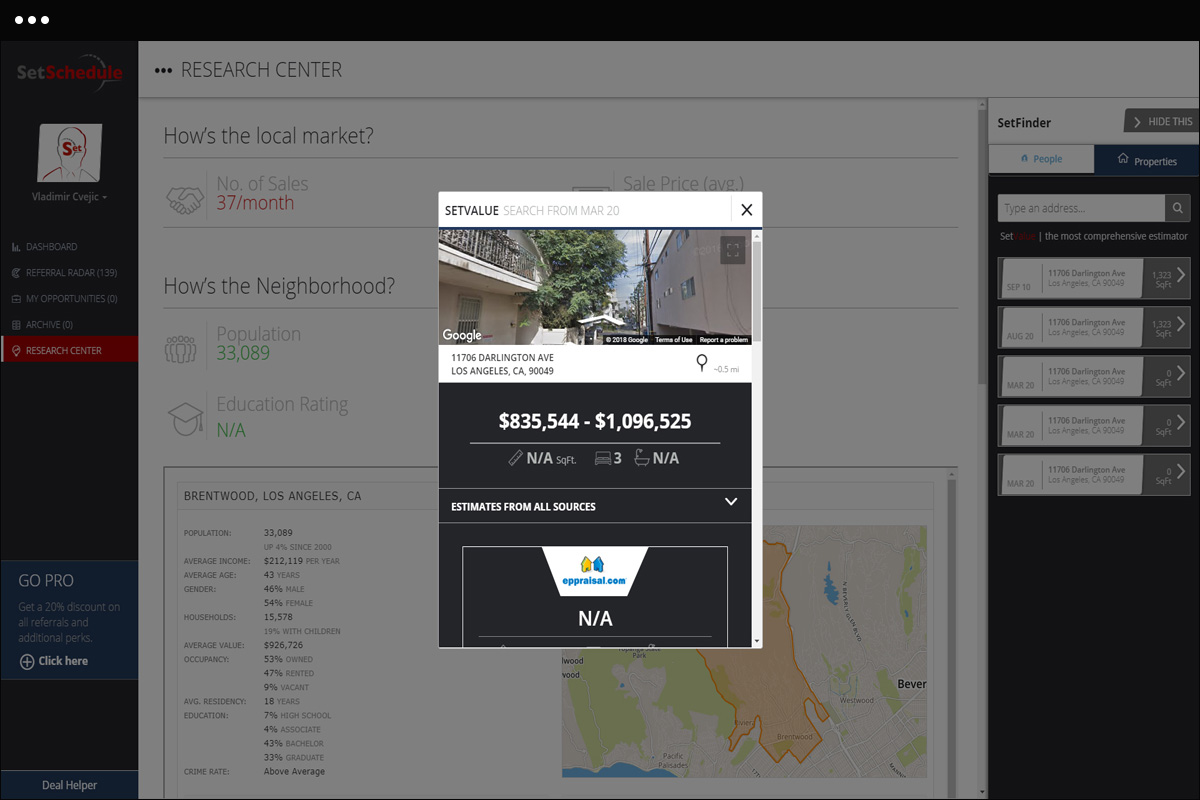Click the popup scroll down arrow
The height and width of the screenshot is (800, 1200).
tap(757, 640)
